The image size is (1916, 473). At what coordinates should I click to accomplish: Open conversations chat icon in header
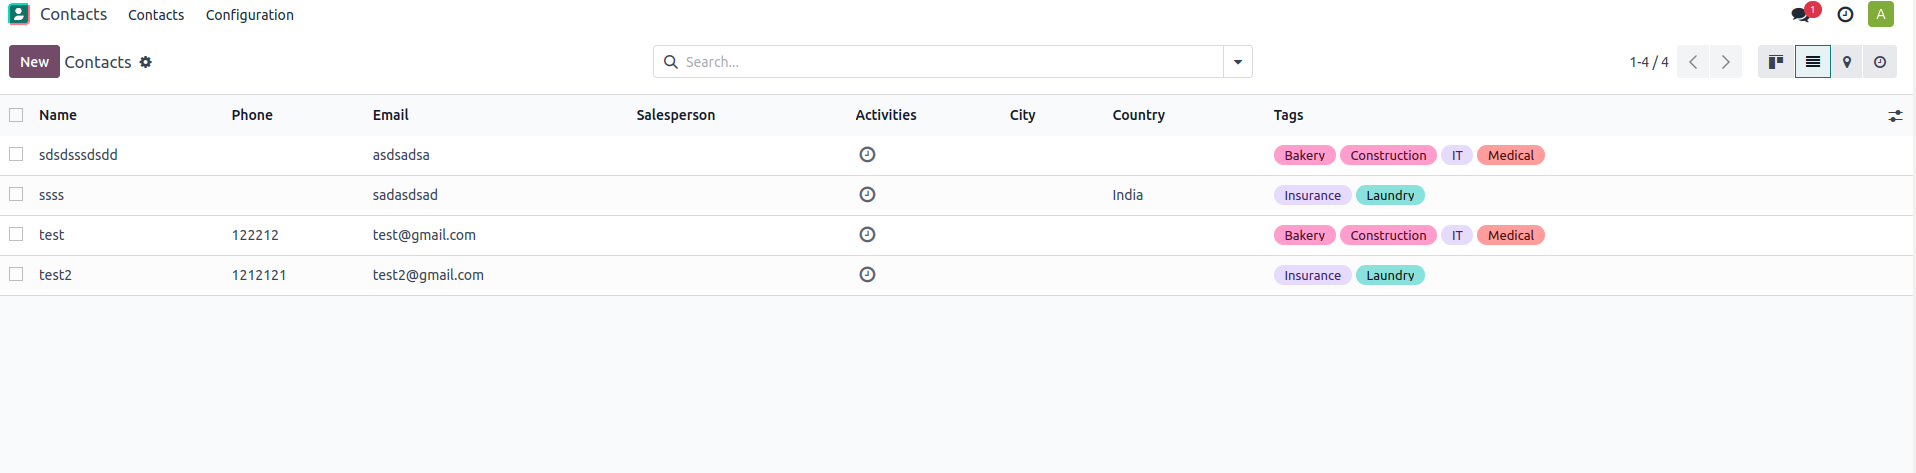1801,14
